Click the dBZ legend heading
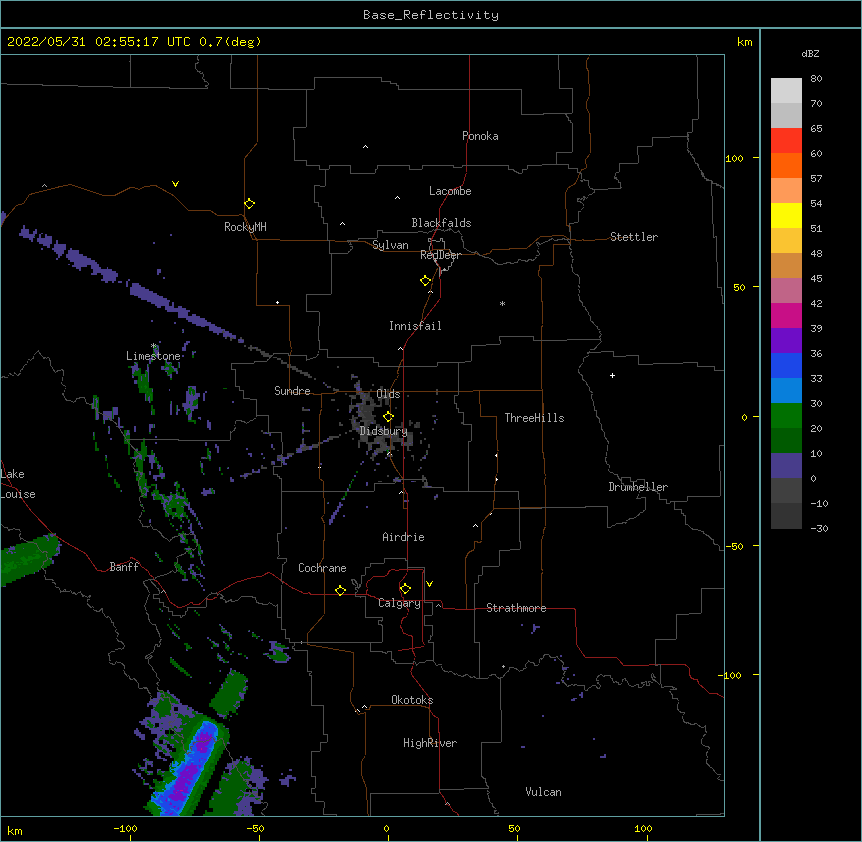Image resolution: width=862 pixels, height=842 pixels. [810, 54]
